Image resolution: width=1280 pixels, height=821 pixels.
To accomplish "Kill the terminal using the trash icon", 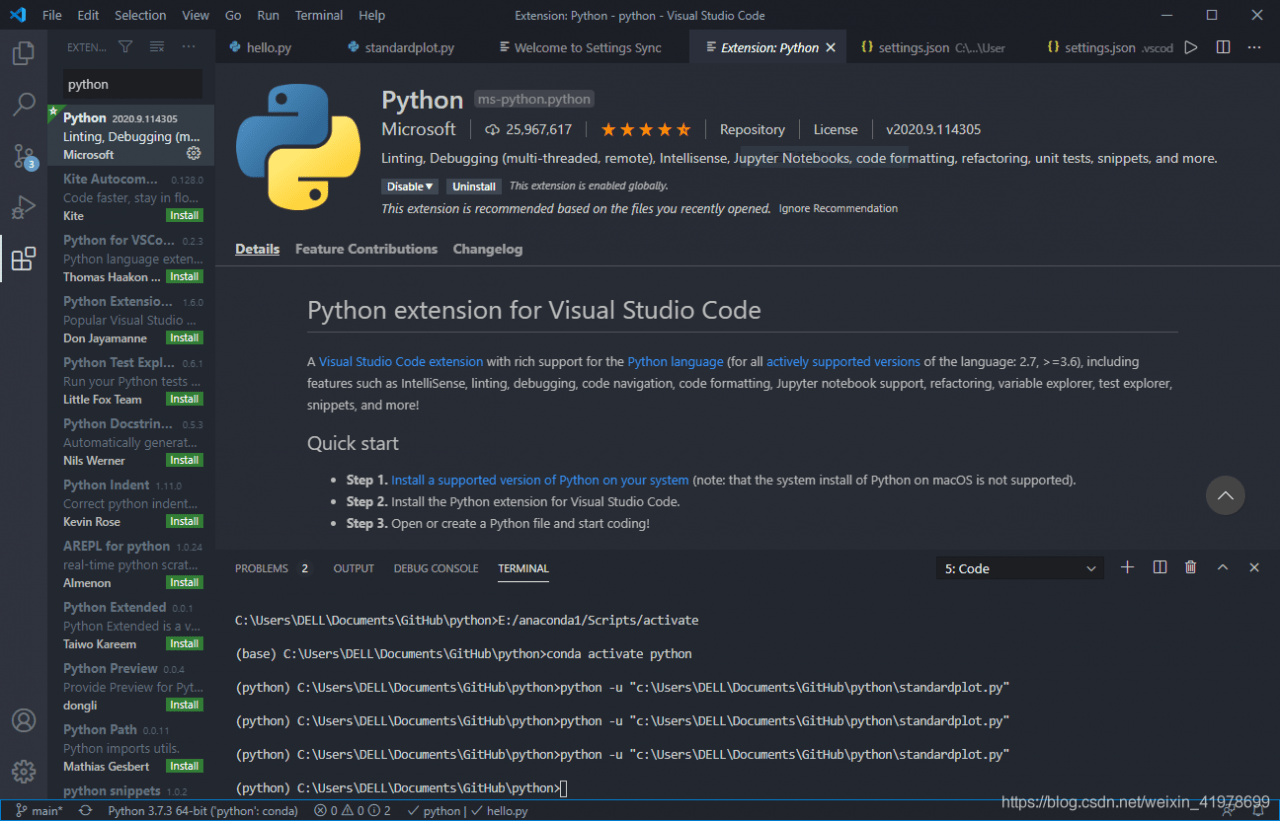I will click(x=1190, y=567).
